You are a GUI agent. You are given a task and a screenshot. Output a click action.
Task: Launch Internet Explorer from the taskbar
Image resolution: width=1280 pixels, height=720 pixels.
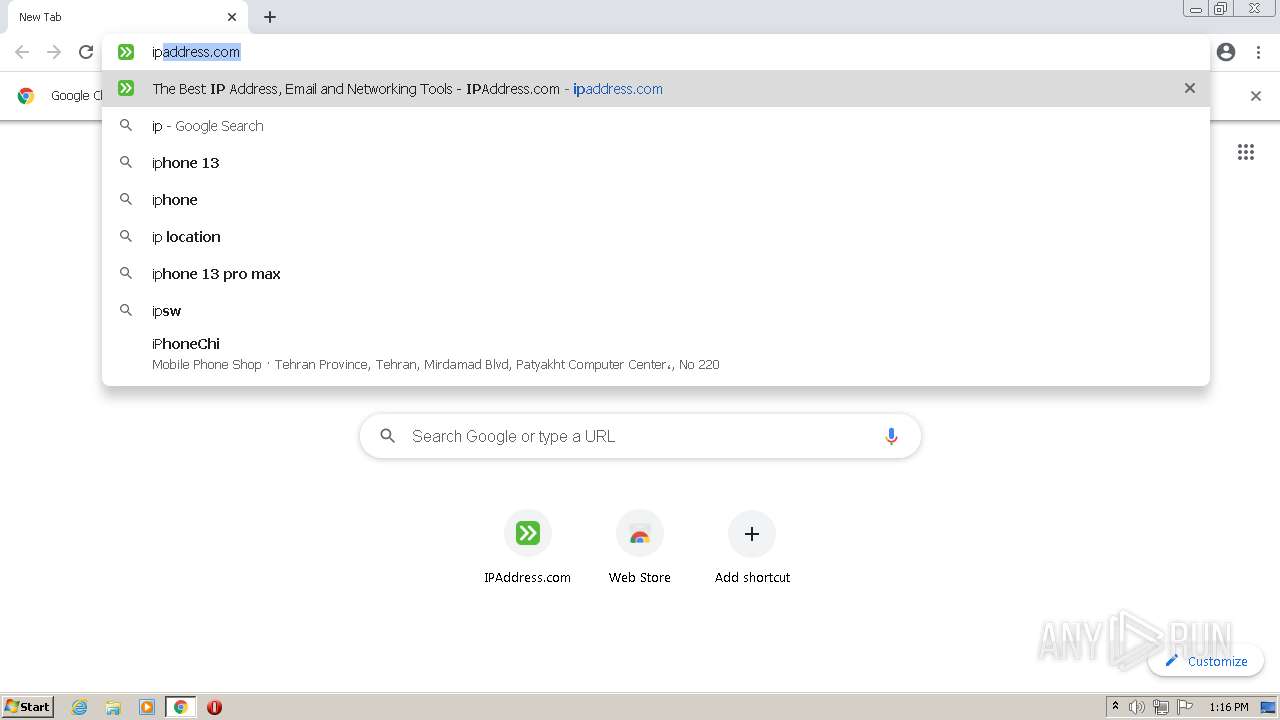(x=80, y=707)
